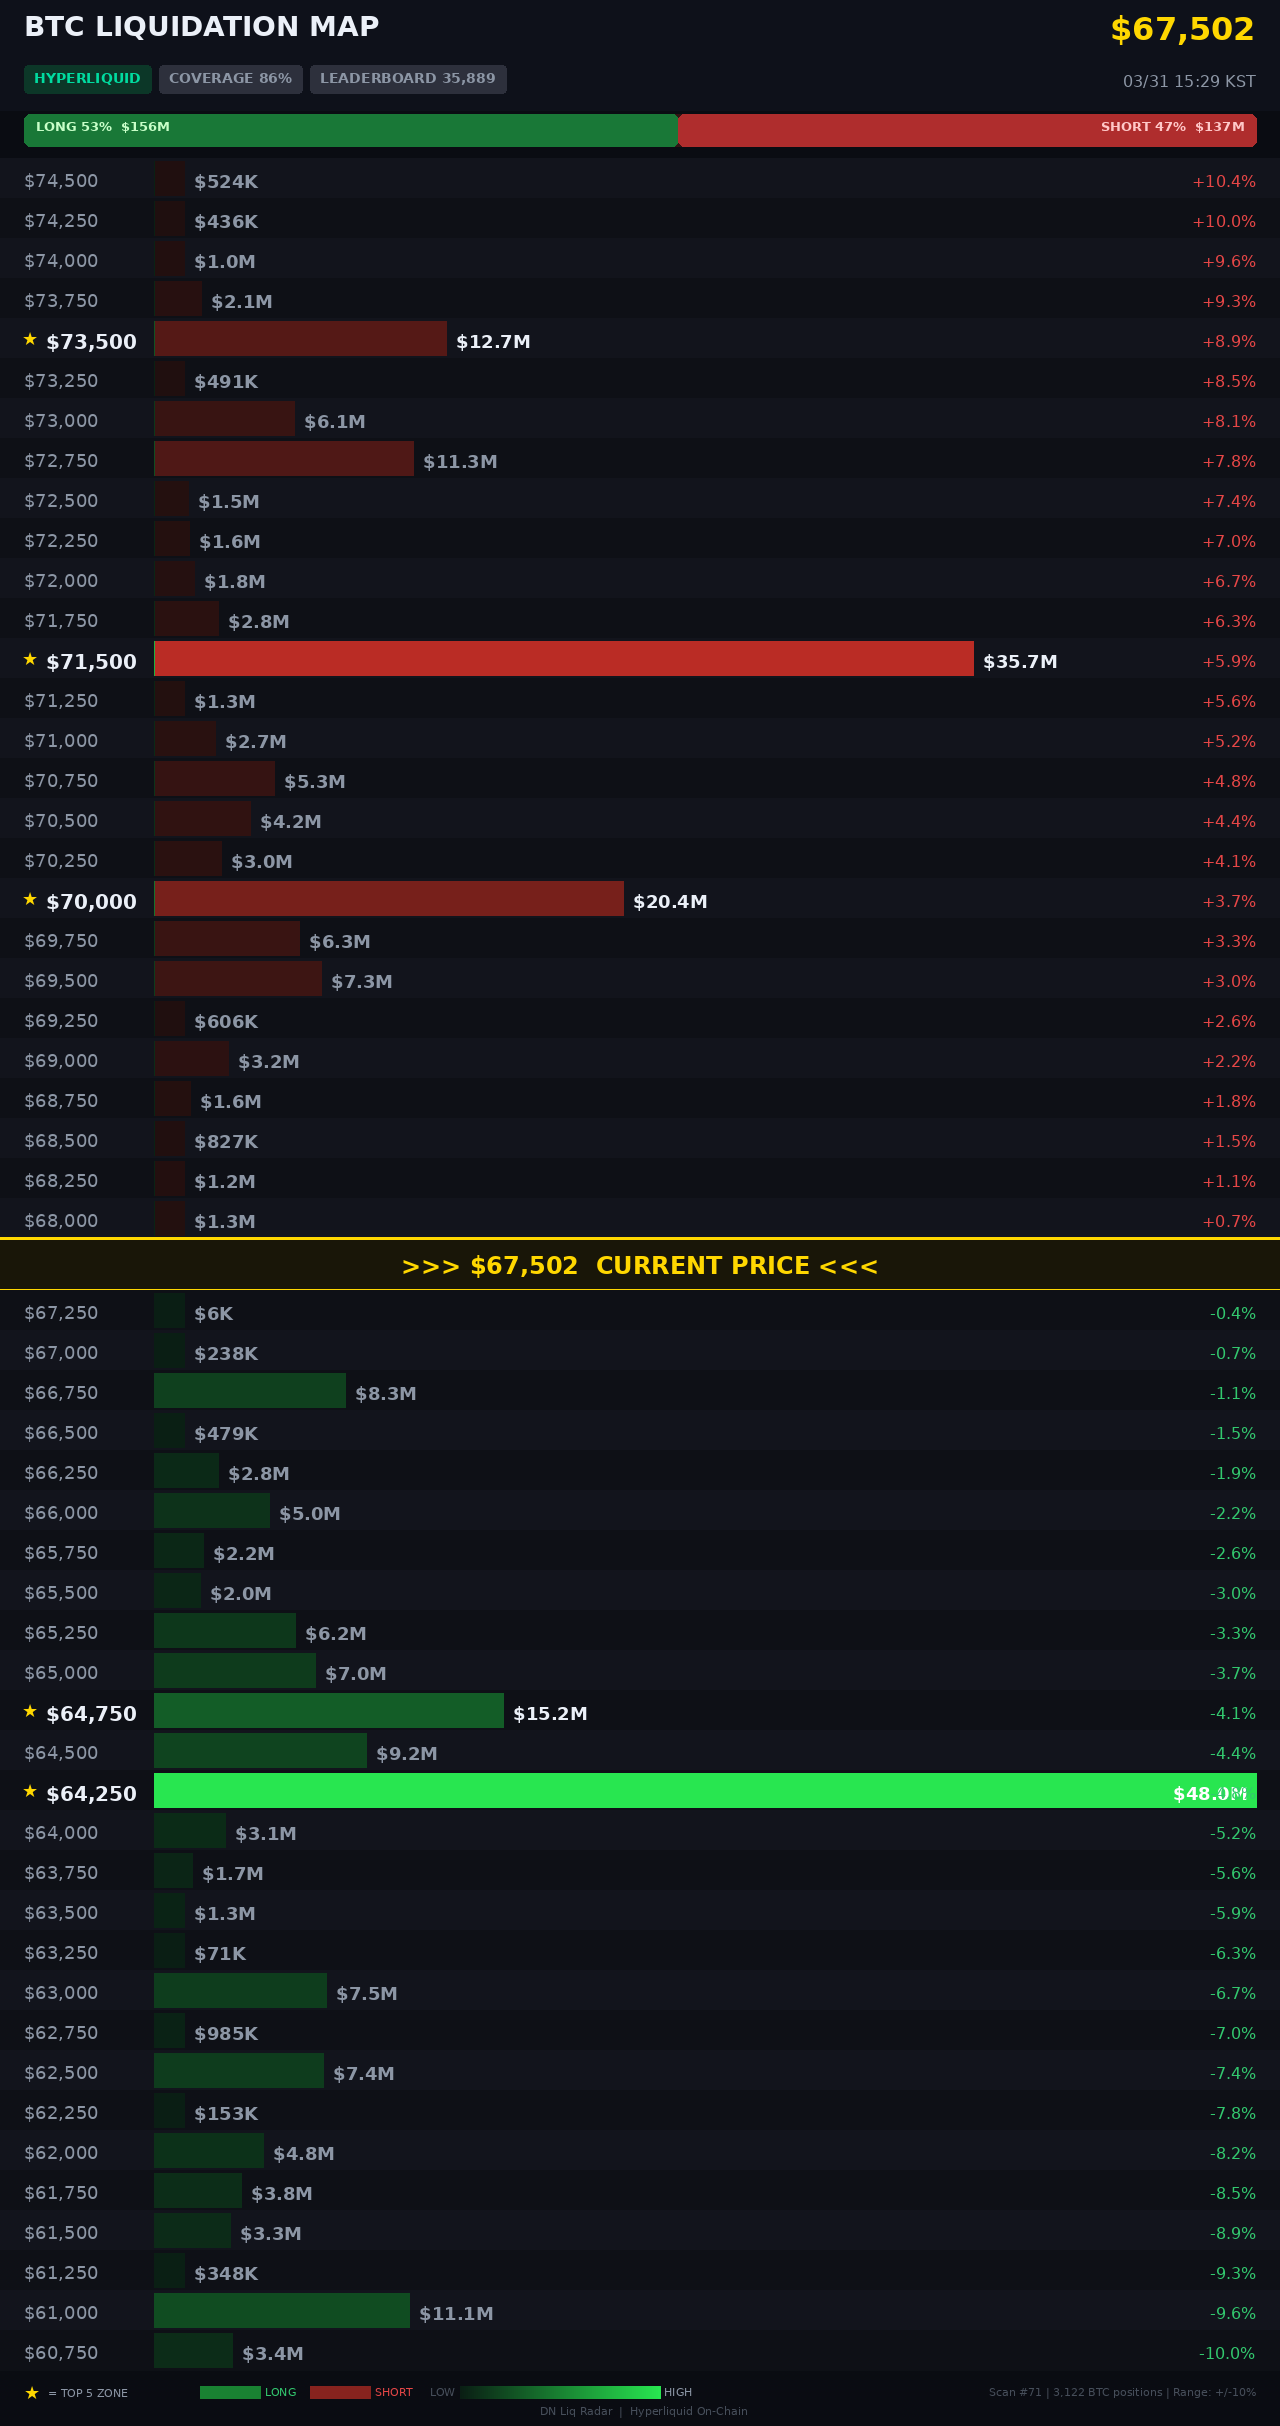1280x2426 pixels.
Task: Click the star icon beside $64,250
Action: pyautogui.click(x=30, y=1792)
